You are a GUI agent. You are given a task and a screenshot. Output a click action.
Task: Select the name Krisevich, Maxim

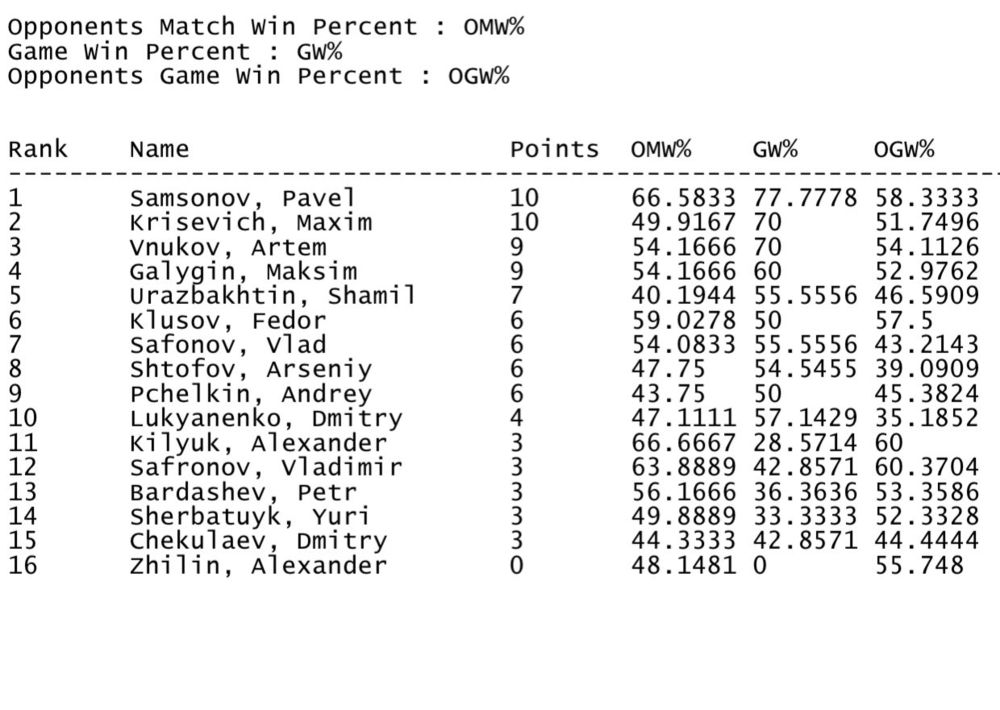coord(250,222)
